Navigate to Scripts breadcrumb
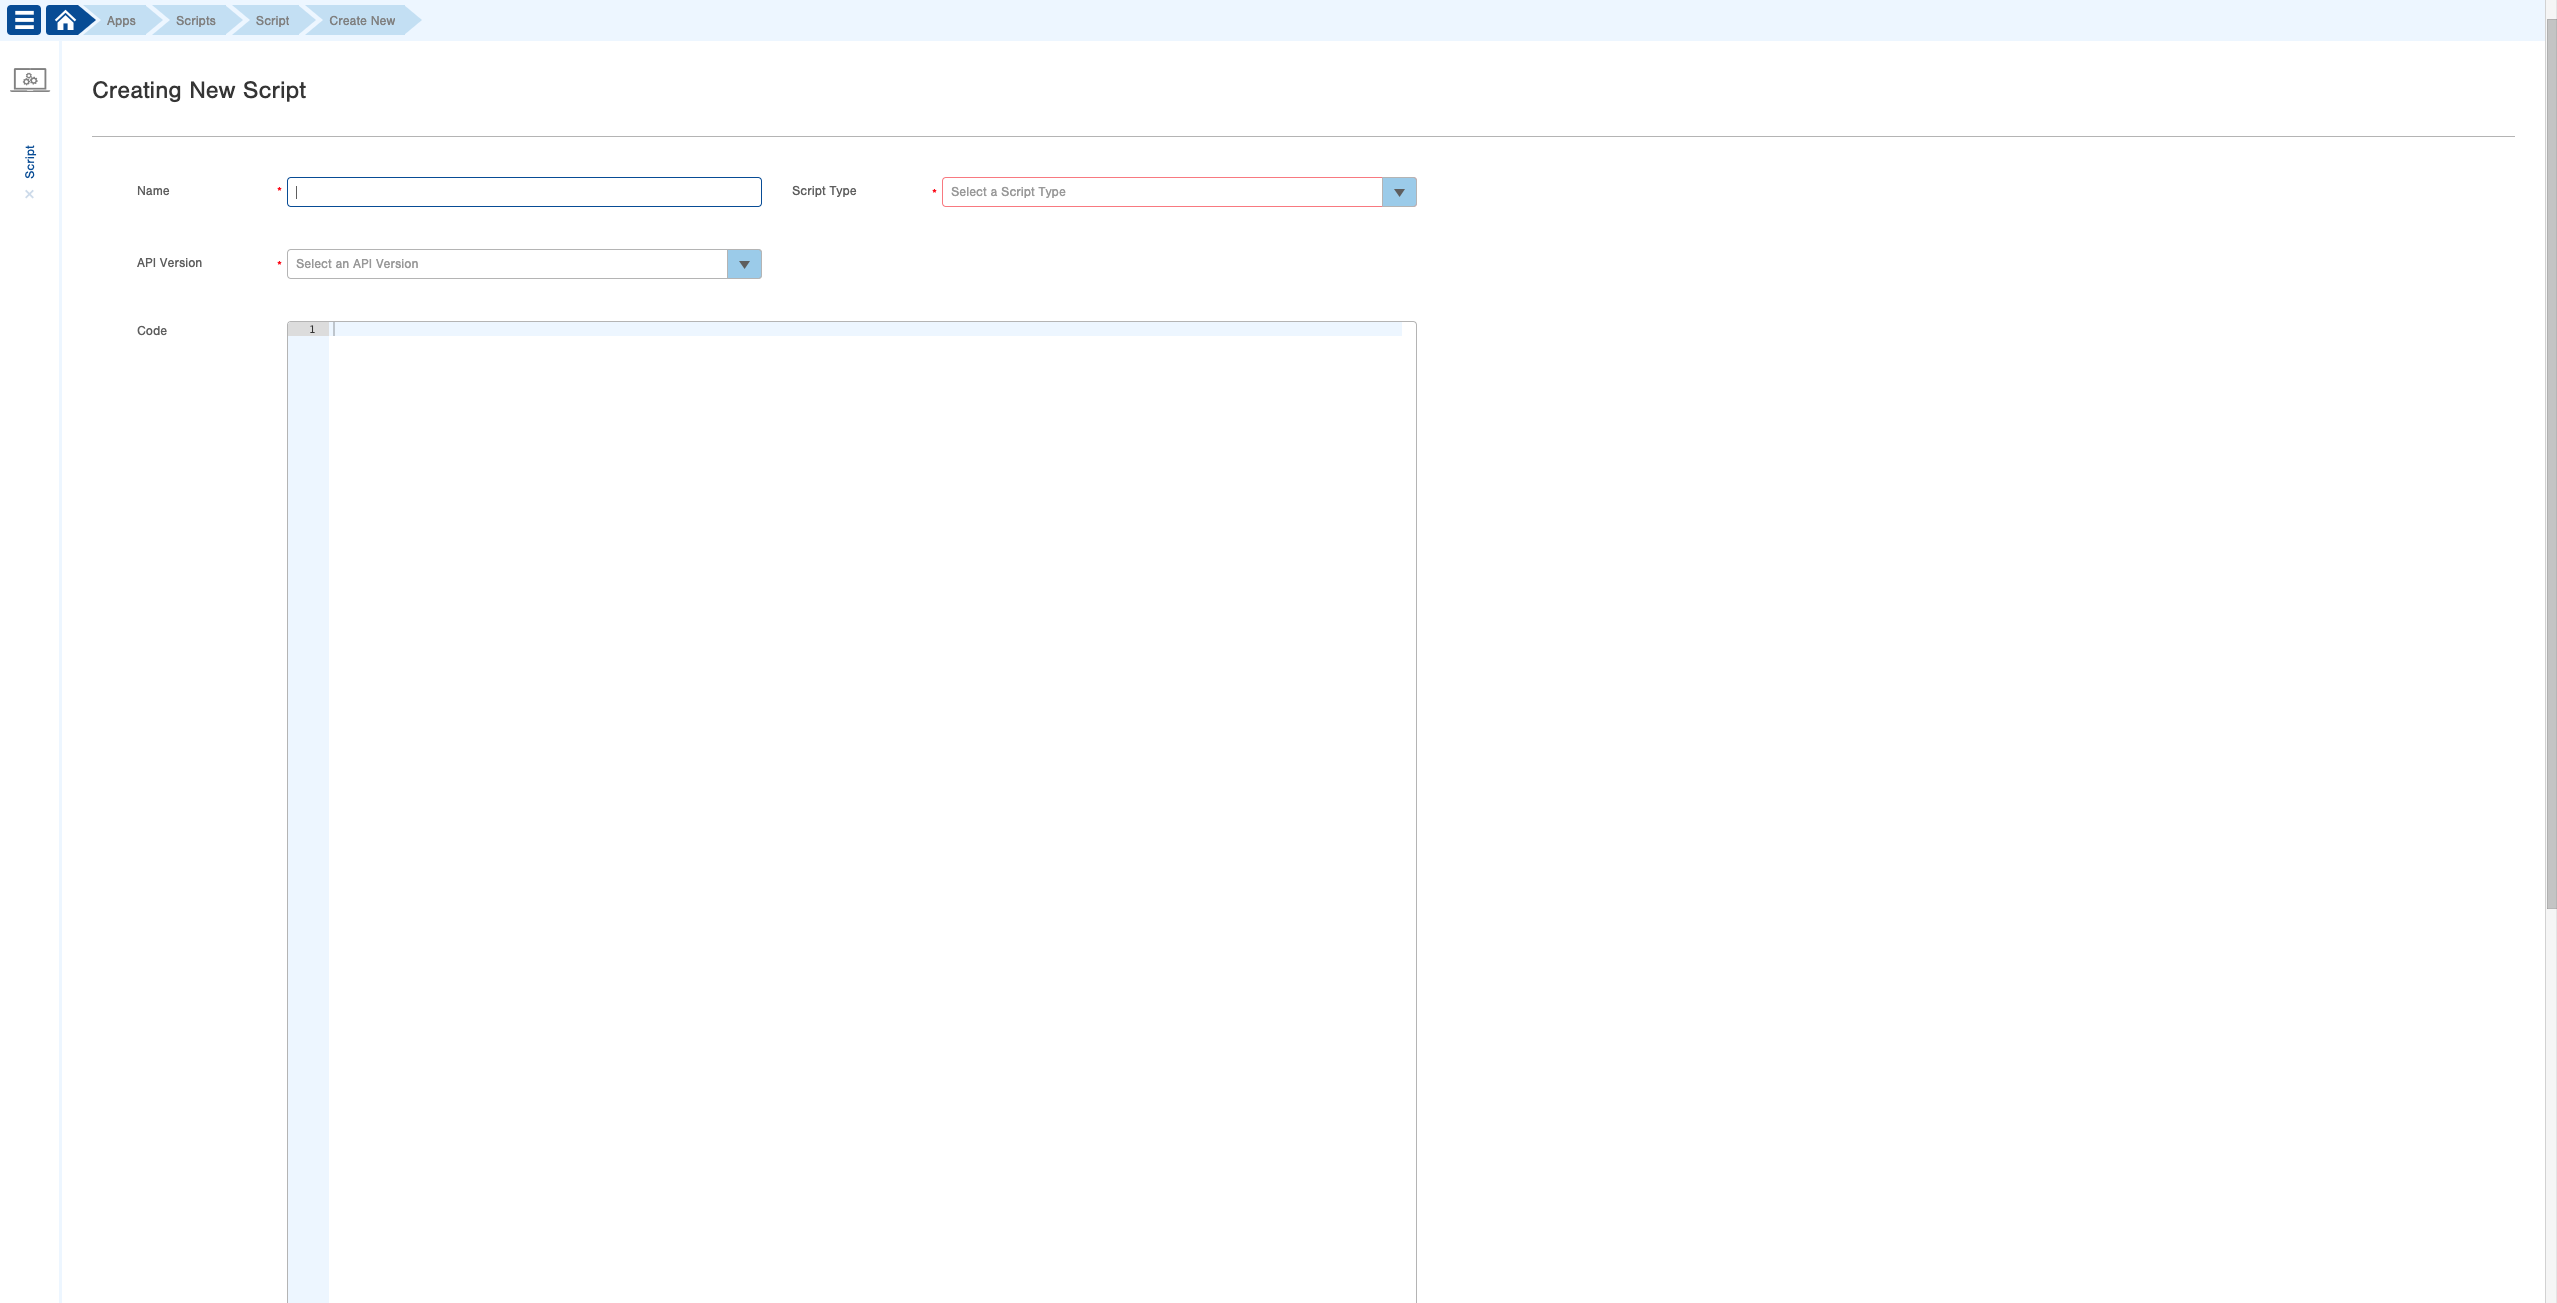The image size is (2557, 1303). (x=195, y=21)
